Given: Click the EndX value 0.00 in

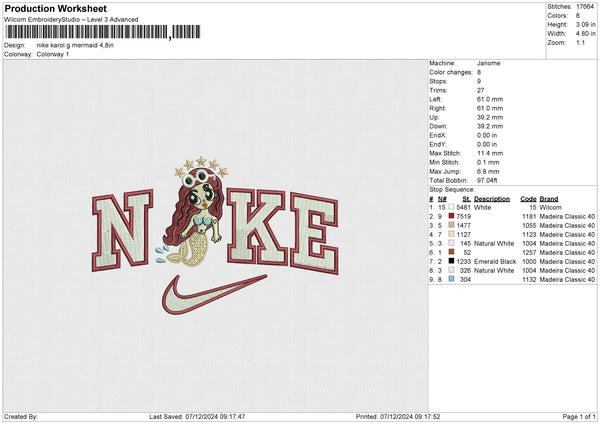Looking at the screenshot, I should click(487, 135).
